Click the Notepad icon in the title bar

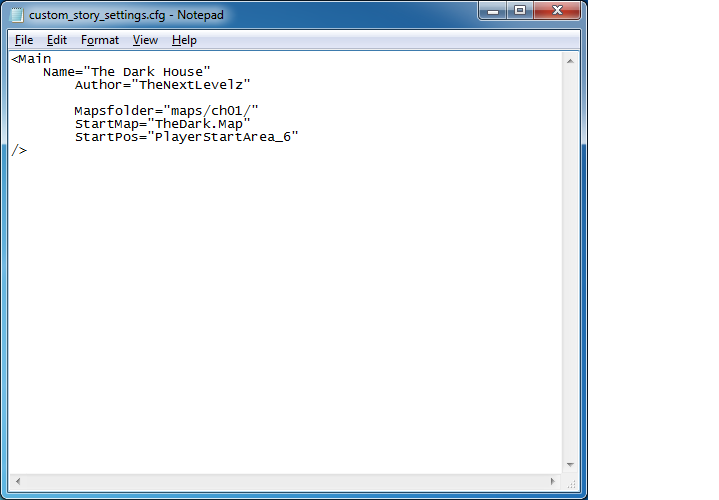coord(16,16)
